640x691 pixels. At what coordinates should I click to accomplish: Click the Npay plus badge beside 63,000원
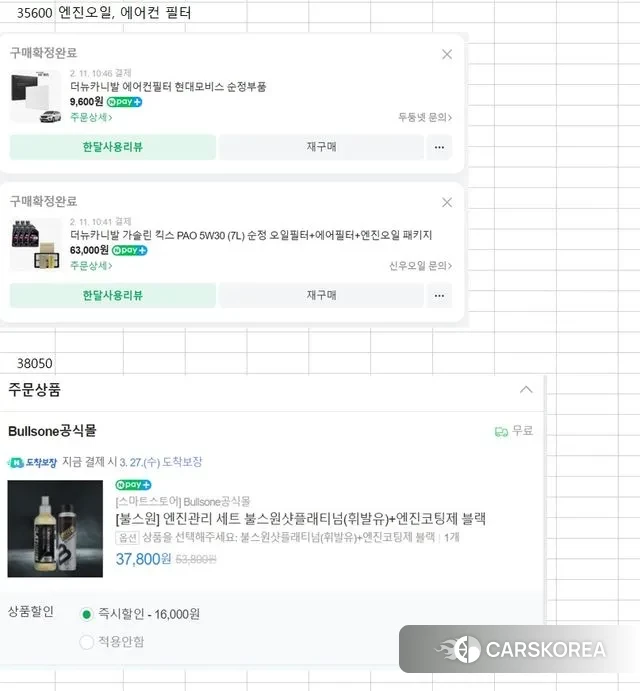(130, 250)
